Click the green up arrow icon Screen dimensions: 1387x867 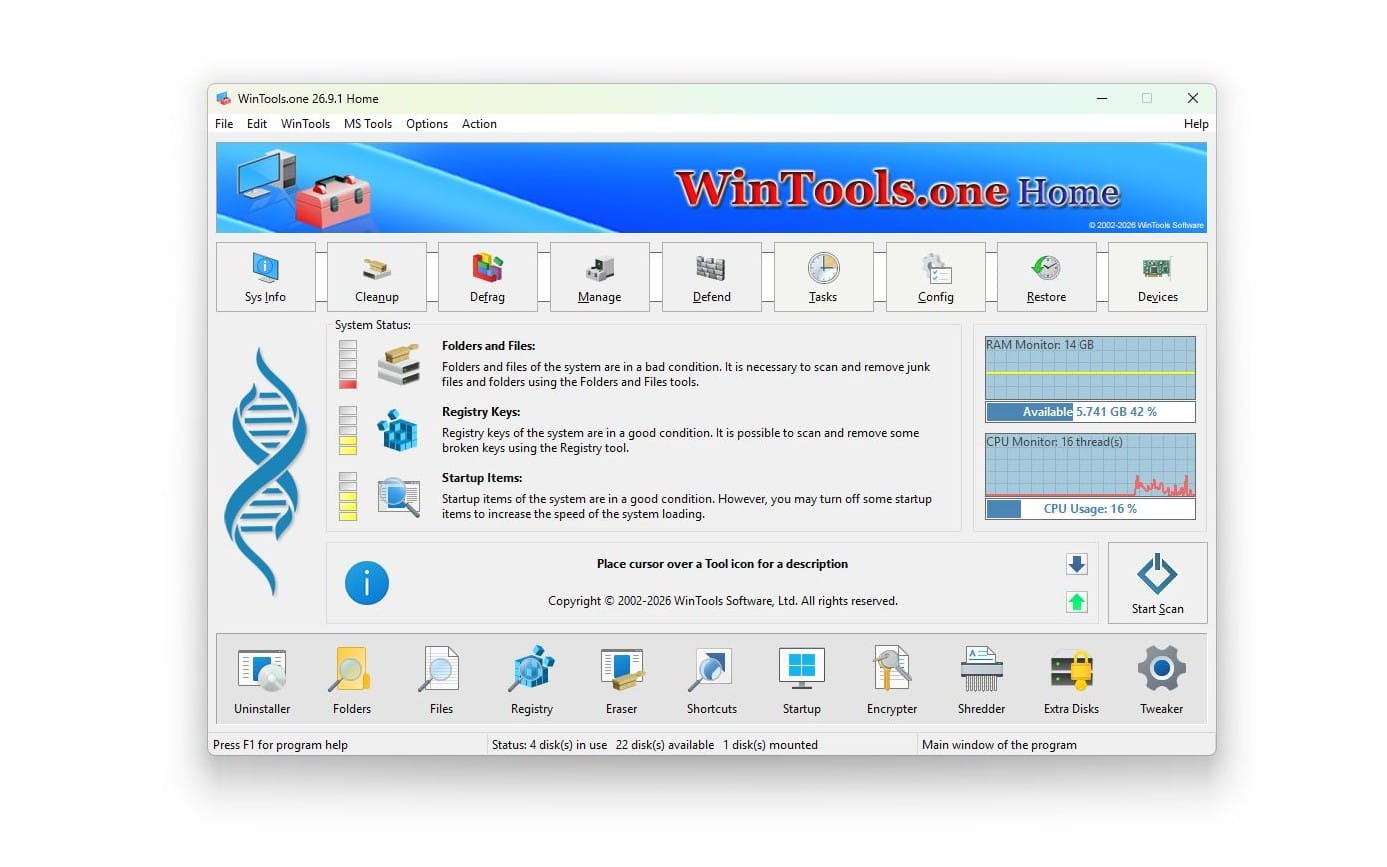[1077, 602]
